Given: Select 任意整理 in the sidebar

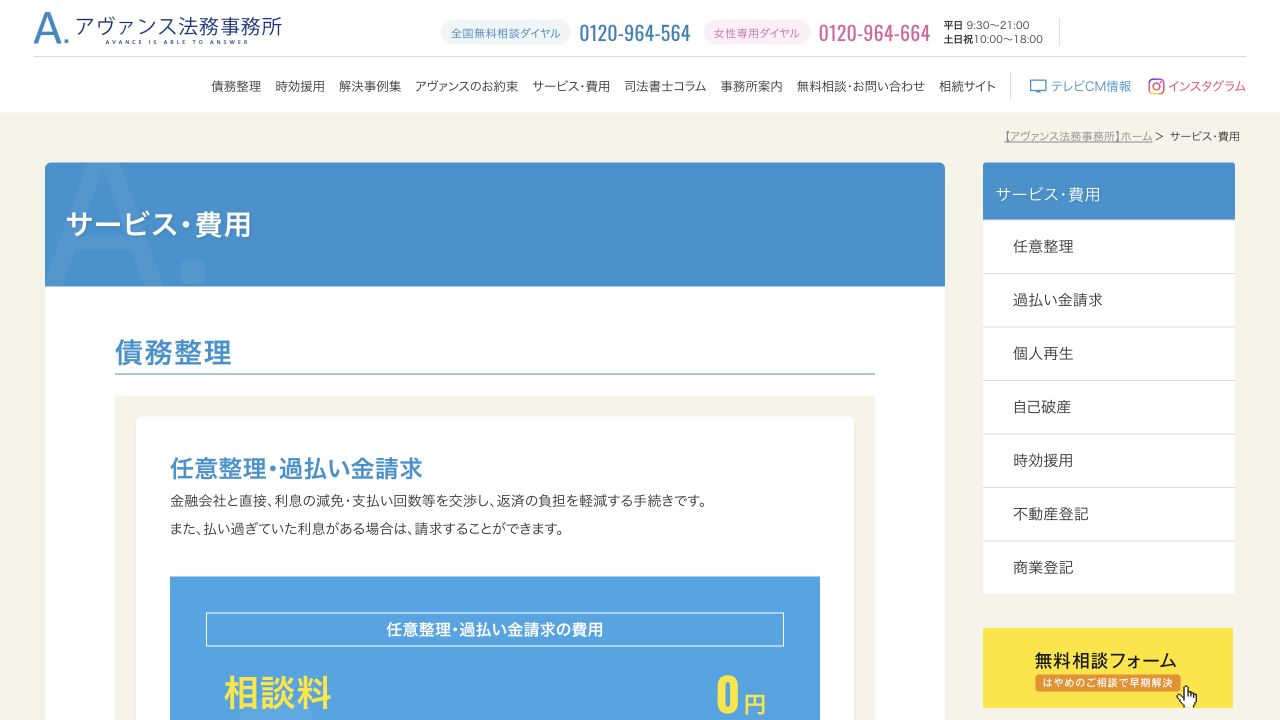Looking at the screenshot, I should pyautogui.click(x=1109, y=247).
